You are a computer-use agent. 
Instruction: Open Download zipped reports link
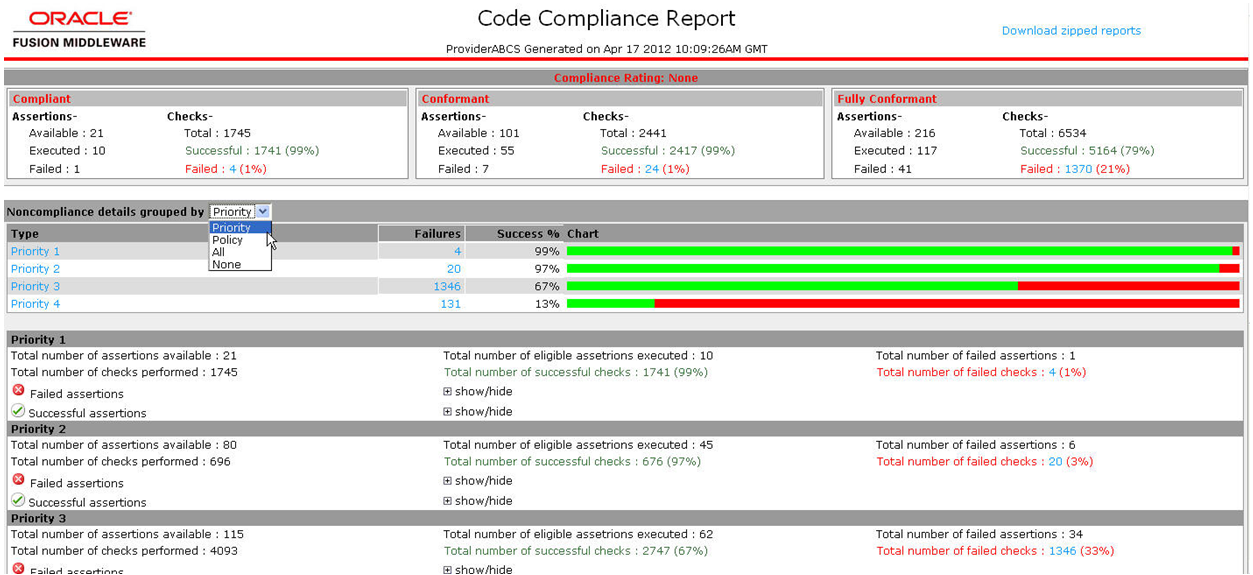(x=1071, y=31)
